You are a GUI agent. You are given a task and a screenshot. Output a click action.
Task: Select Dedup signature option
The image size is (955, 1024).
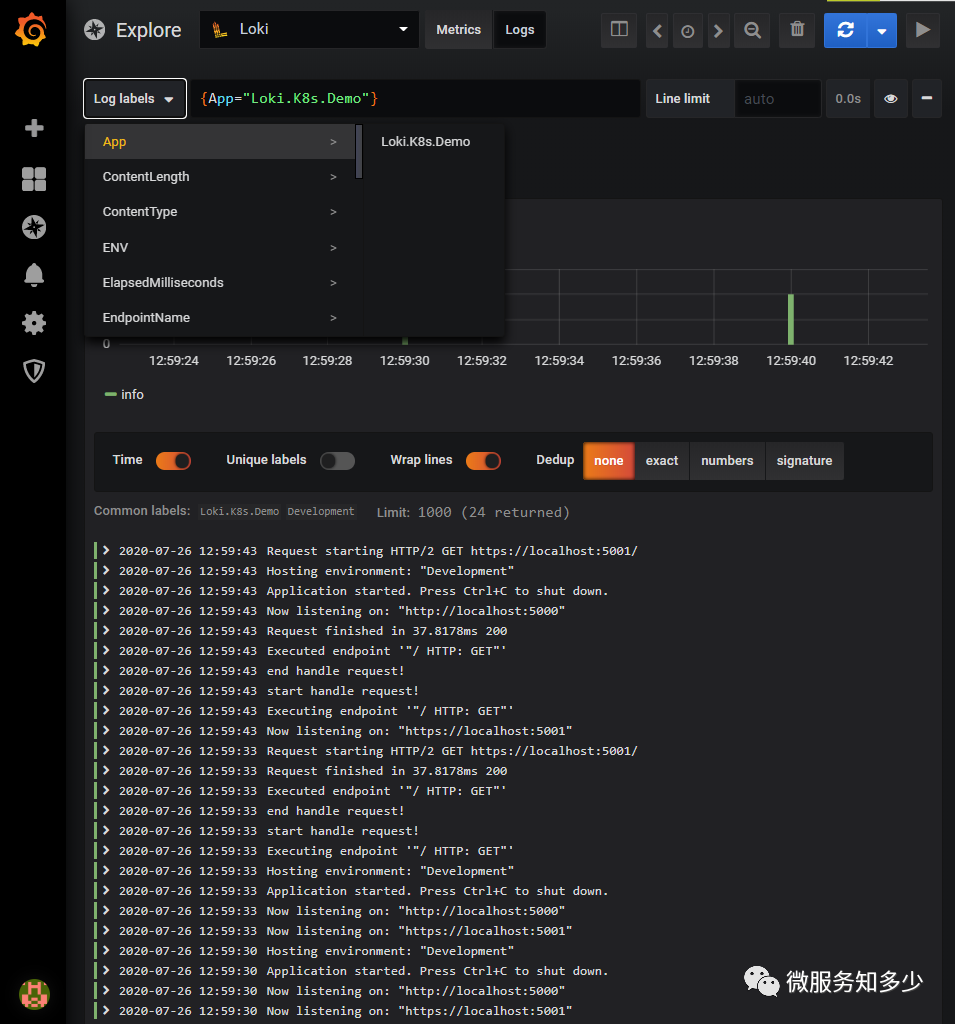pyautogui.click(x=804, y=460)
